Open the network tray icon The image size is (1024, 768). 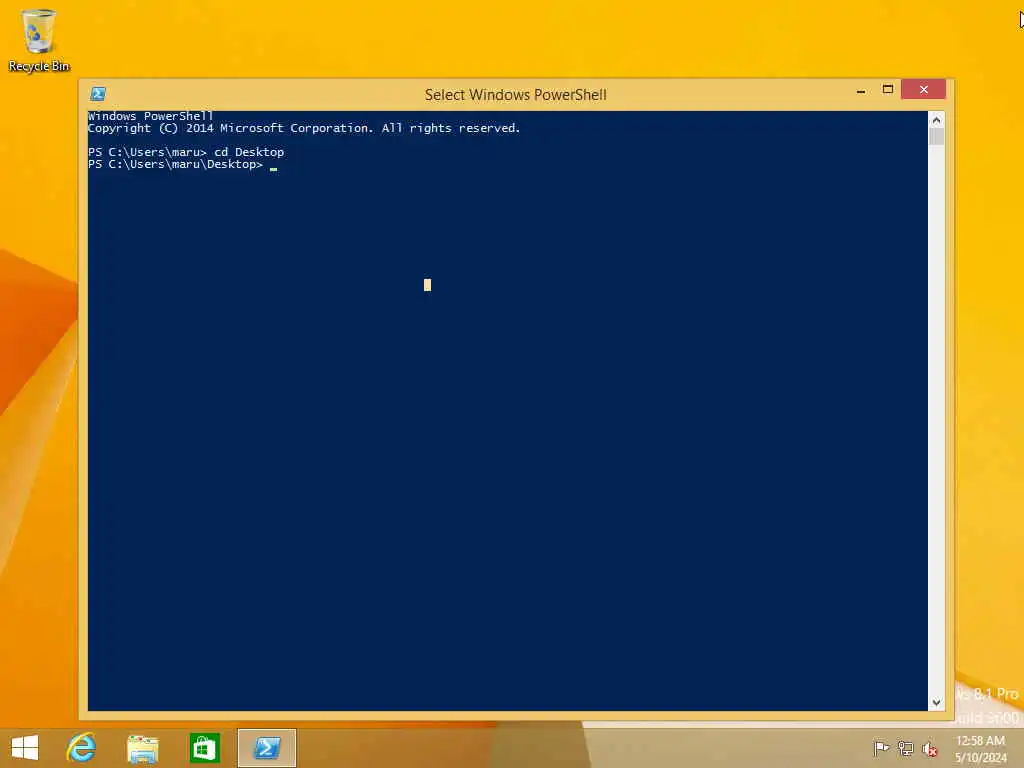tap(905, 748)
